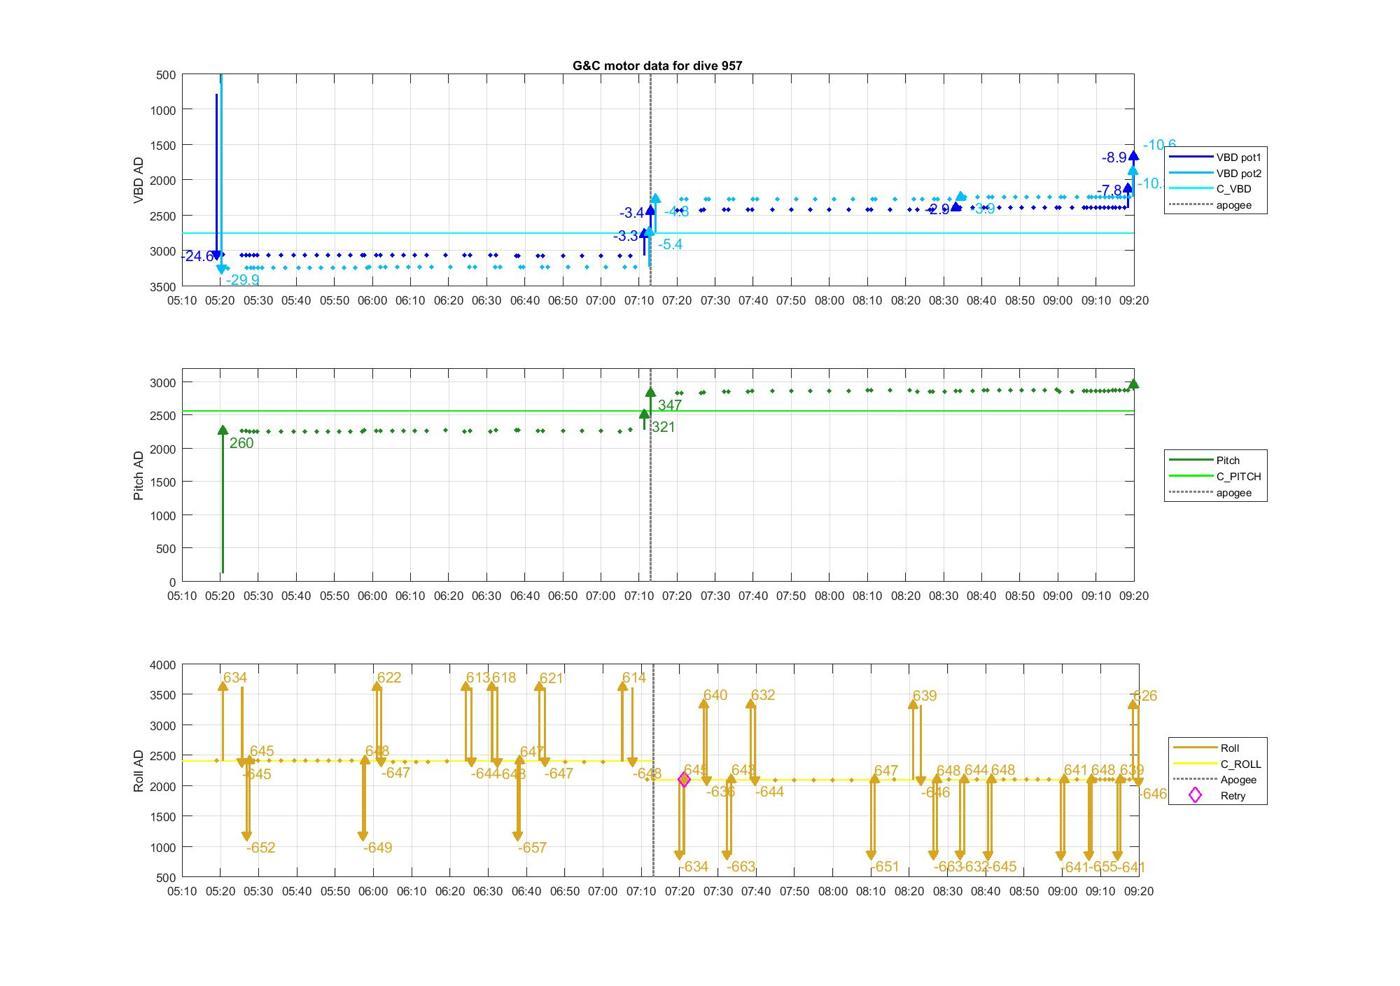
Task: Click the '621' Roll annotation
Action: point(551,678)
